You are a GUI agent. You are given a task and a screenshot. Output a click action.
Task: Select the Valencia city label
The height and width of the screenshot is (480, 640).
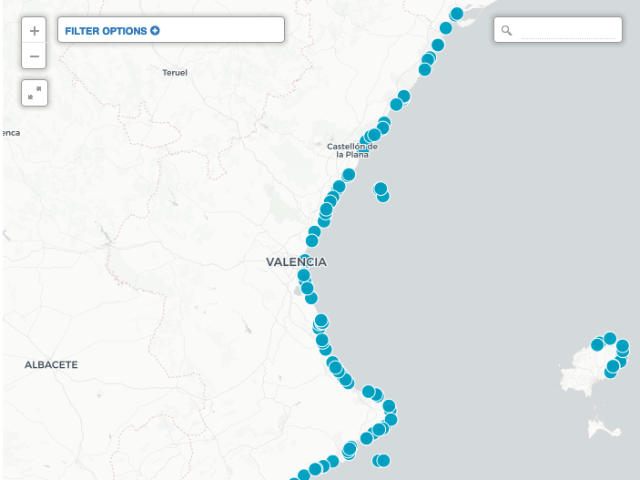click(x=296, y=262)
